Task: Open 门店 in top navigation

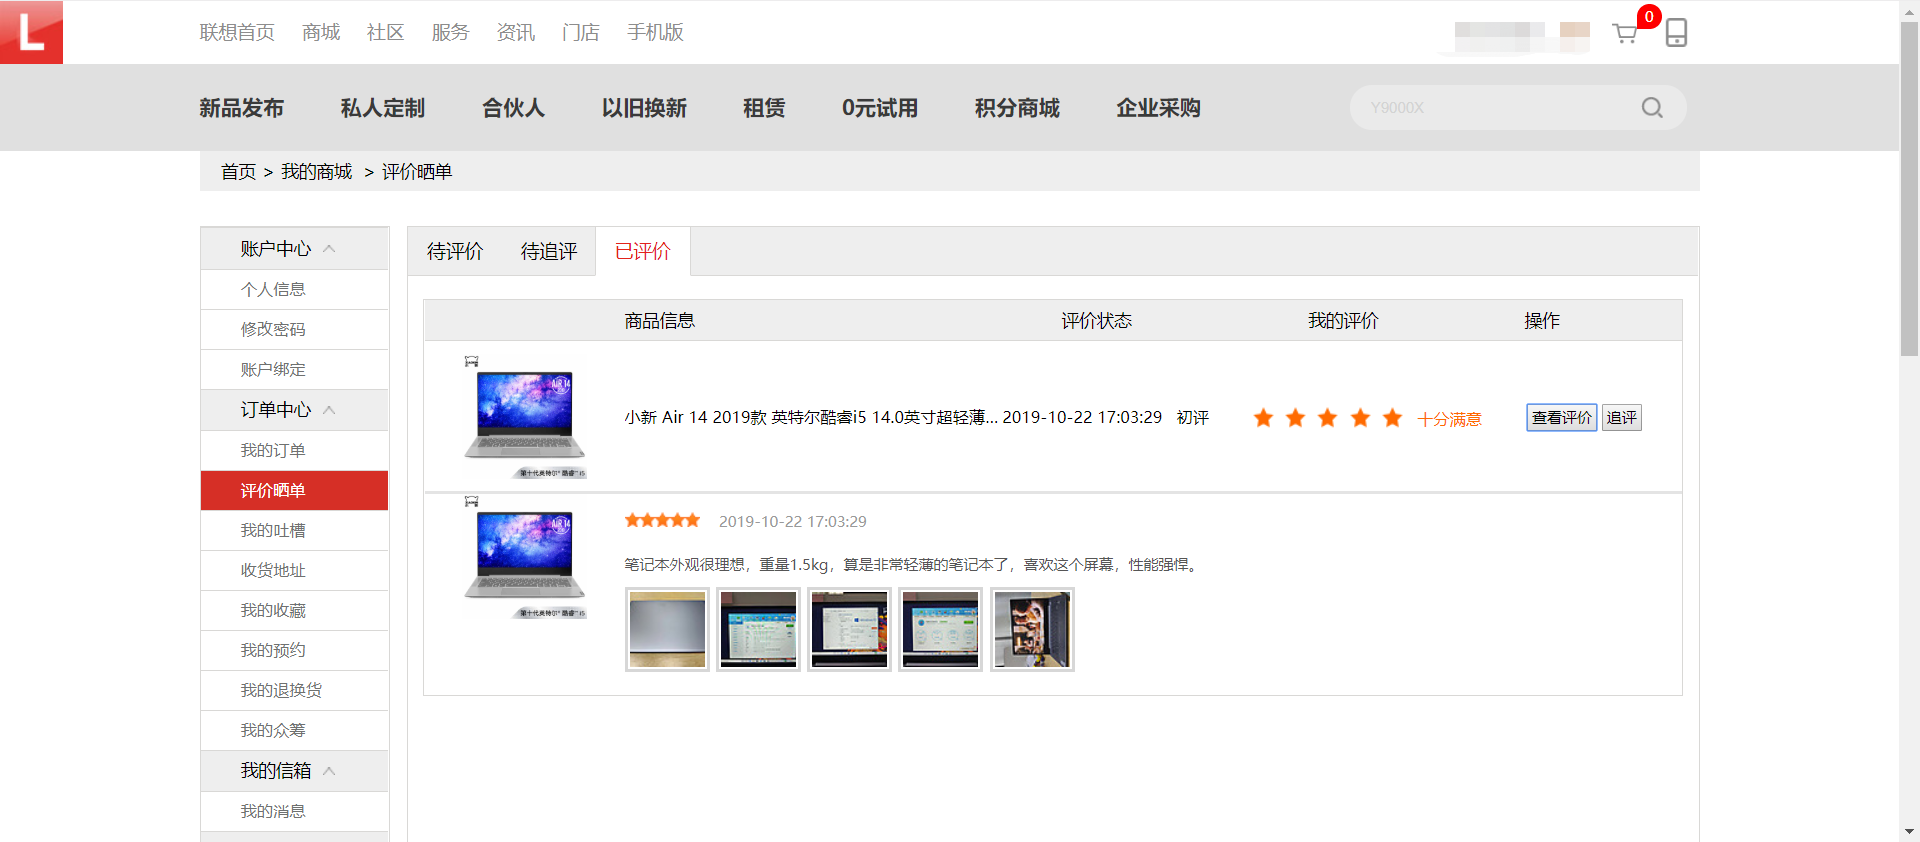Action: 581,32
